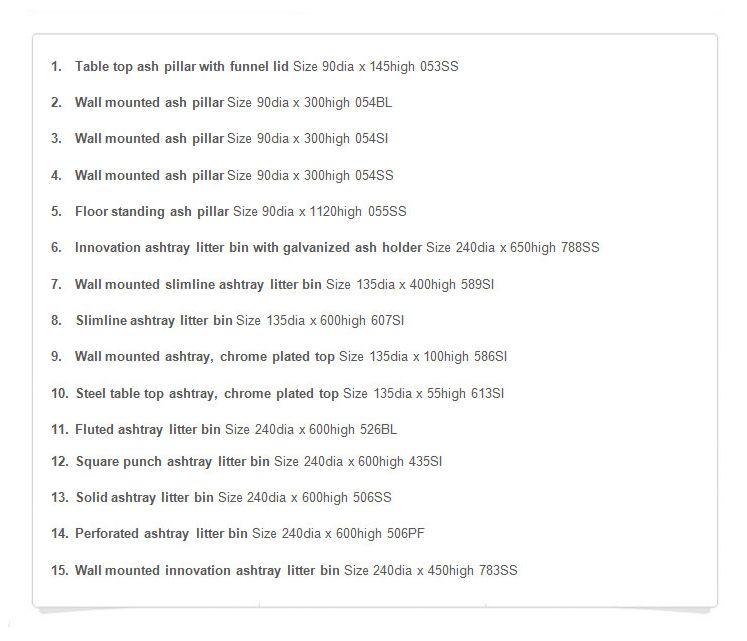Click the product code 053SS
The height and width of the screenshot is (641, 747).
(439, 66)
